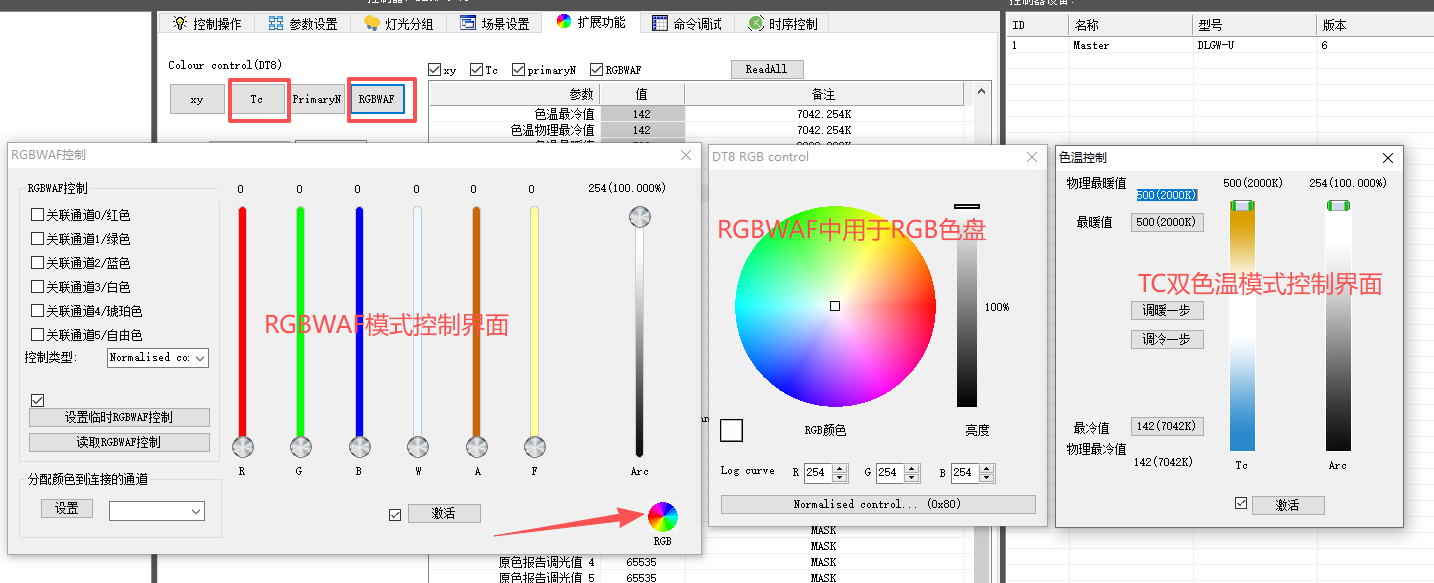Click 激活 button in 色温控制 window
The image size is (1434, 583).
click(x=1288, y=505)
